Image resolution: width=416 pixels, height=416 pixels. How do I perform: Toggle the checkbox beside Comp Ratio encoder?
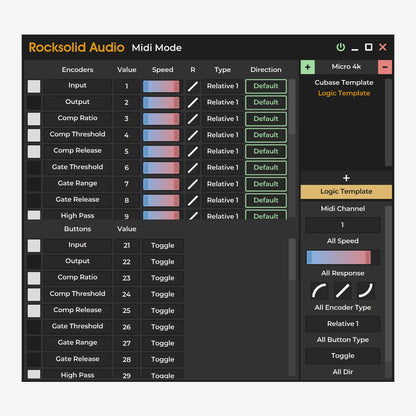34,119
